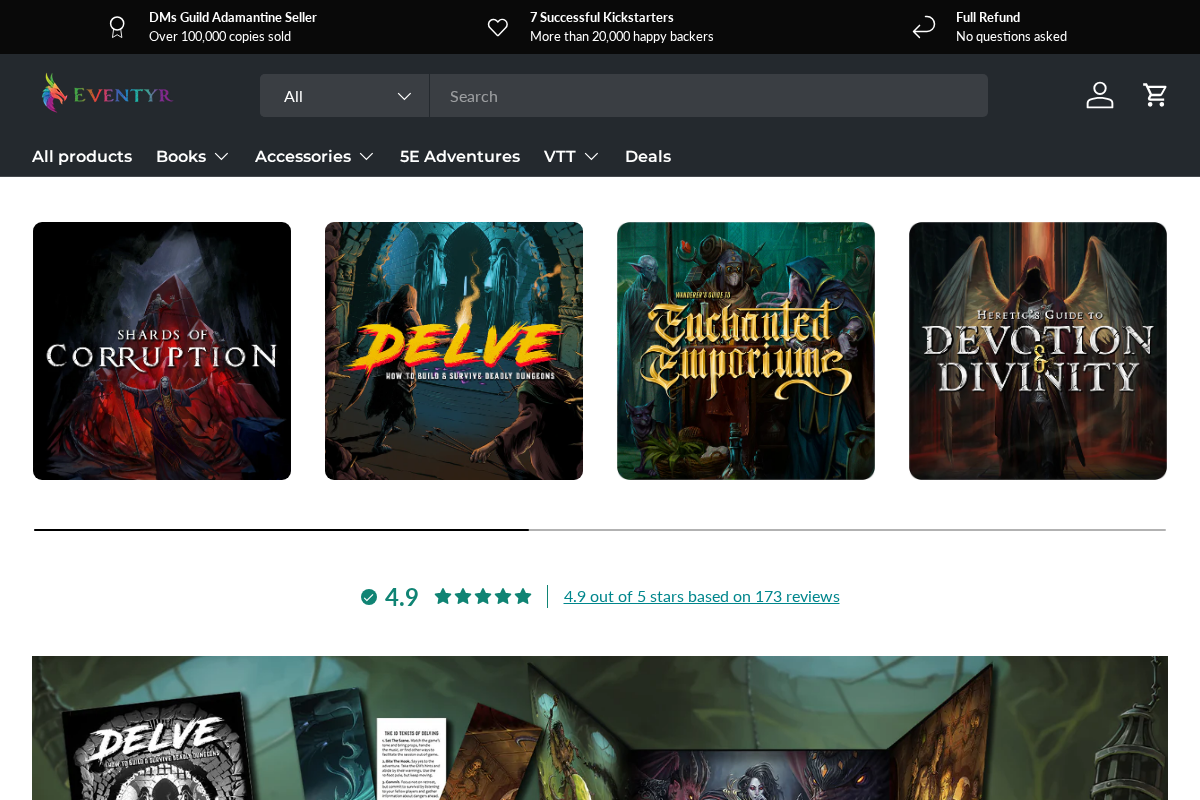1200x800 pixels.
Task: Open the account login icon
Action: (1099, 94)
